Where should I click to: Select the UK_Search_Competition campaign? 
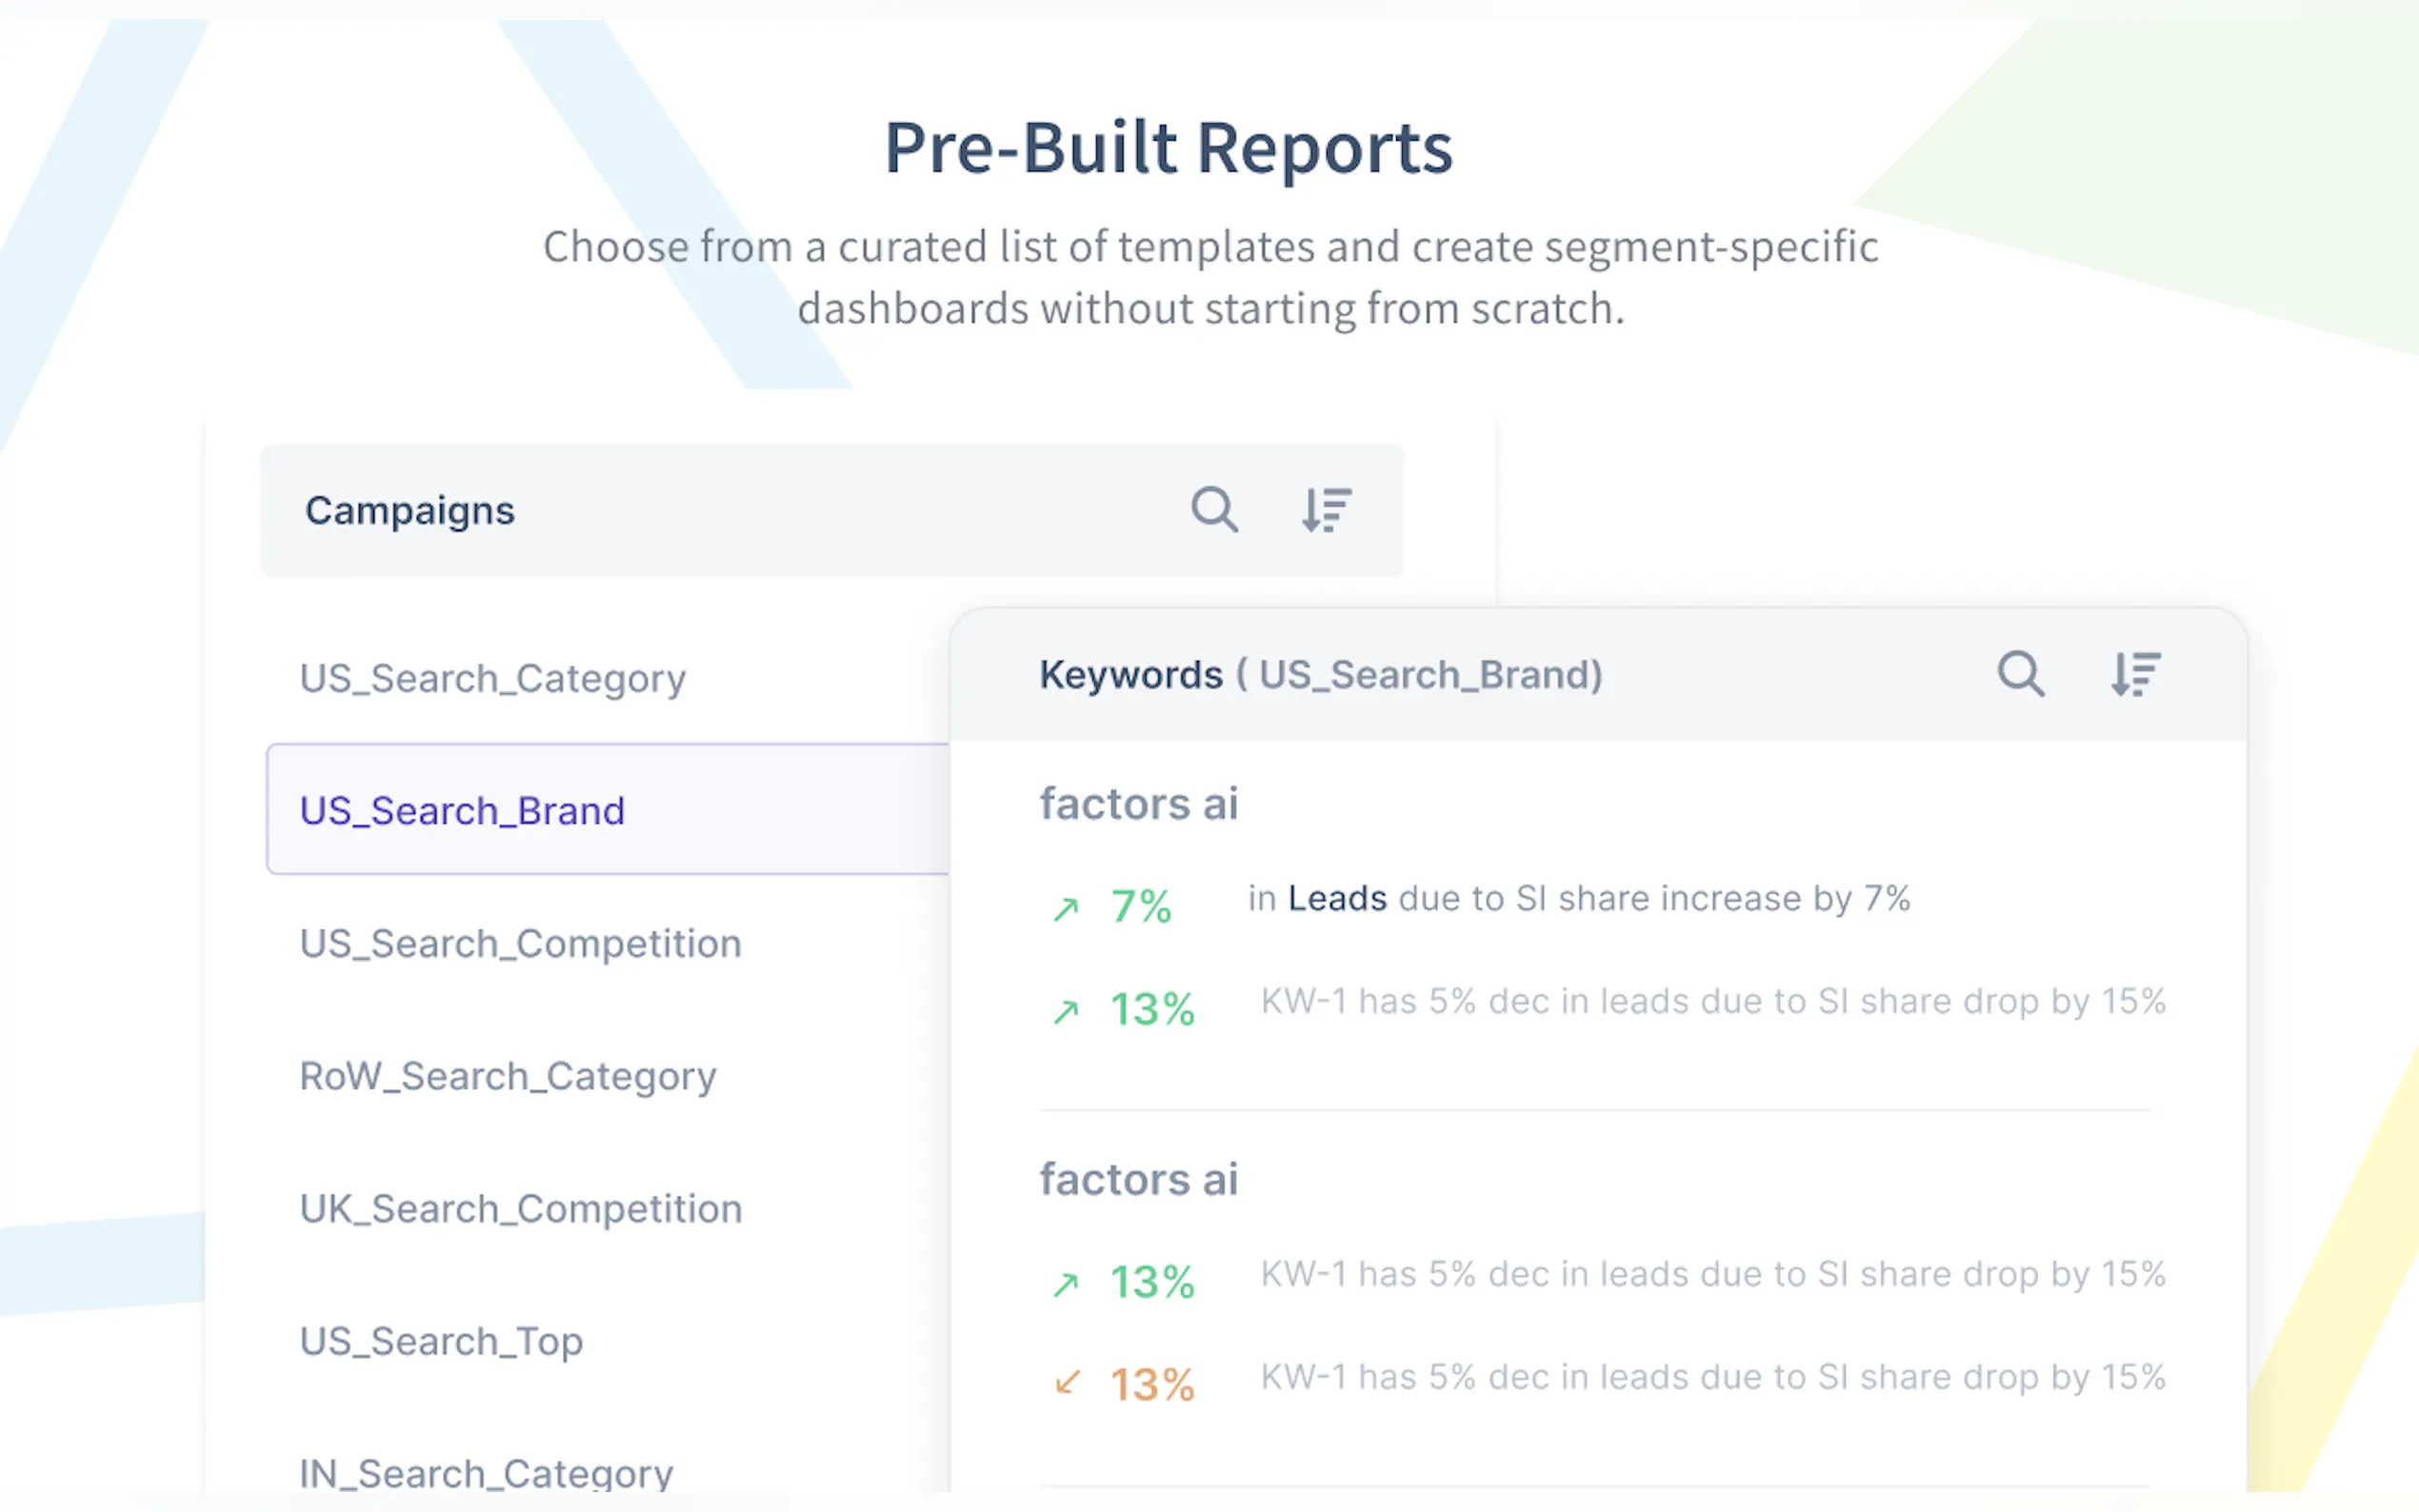pyautogui.click(x=521, y=1209)
